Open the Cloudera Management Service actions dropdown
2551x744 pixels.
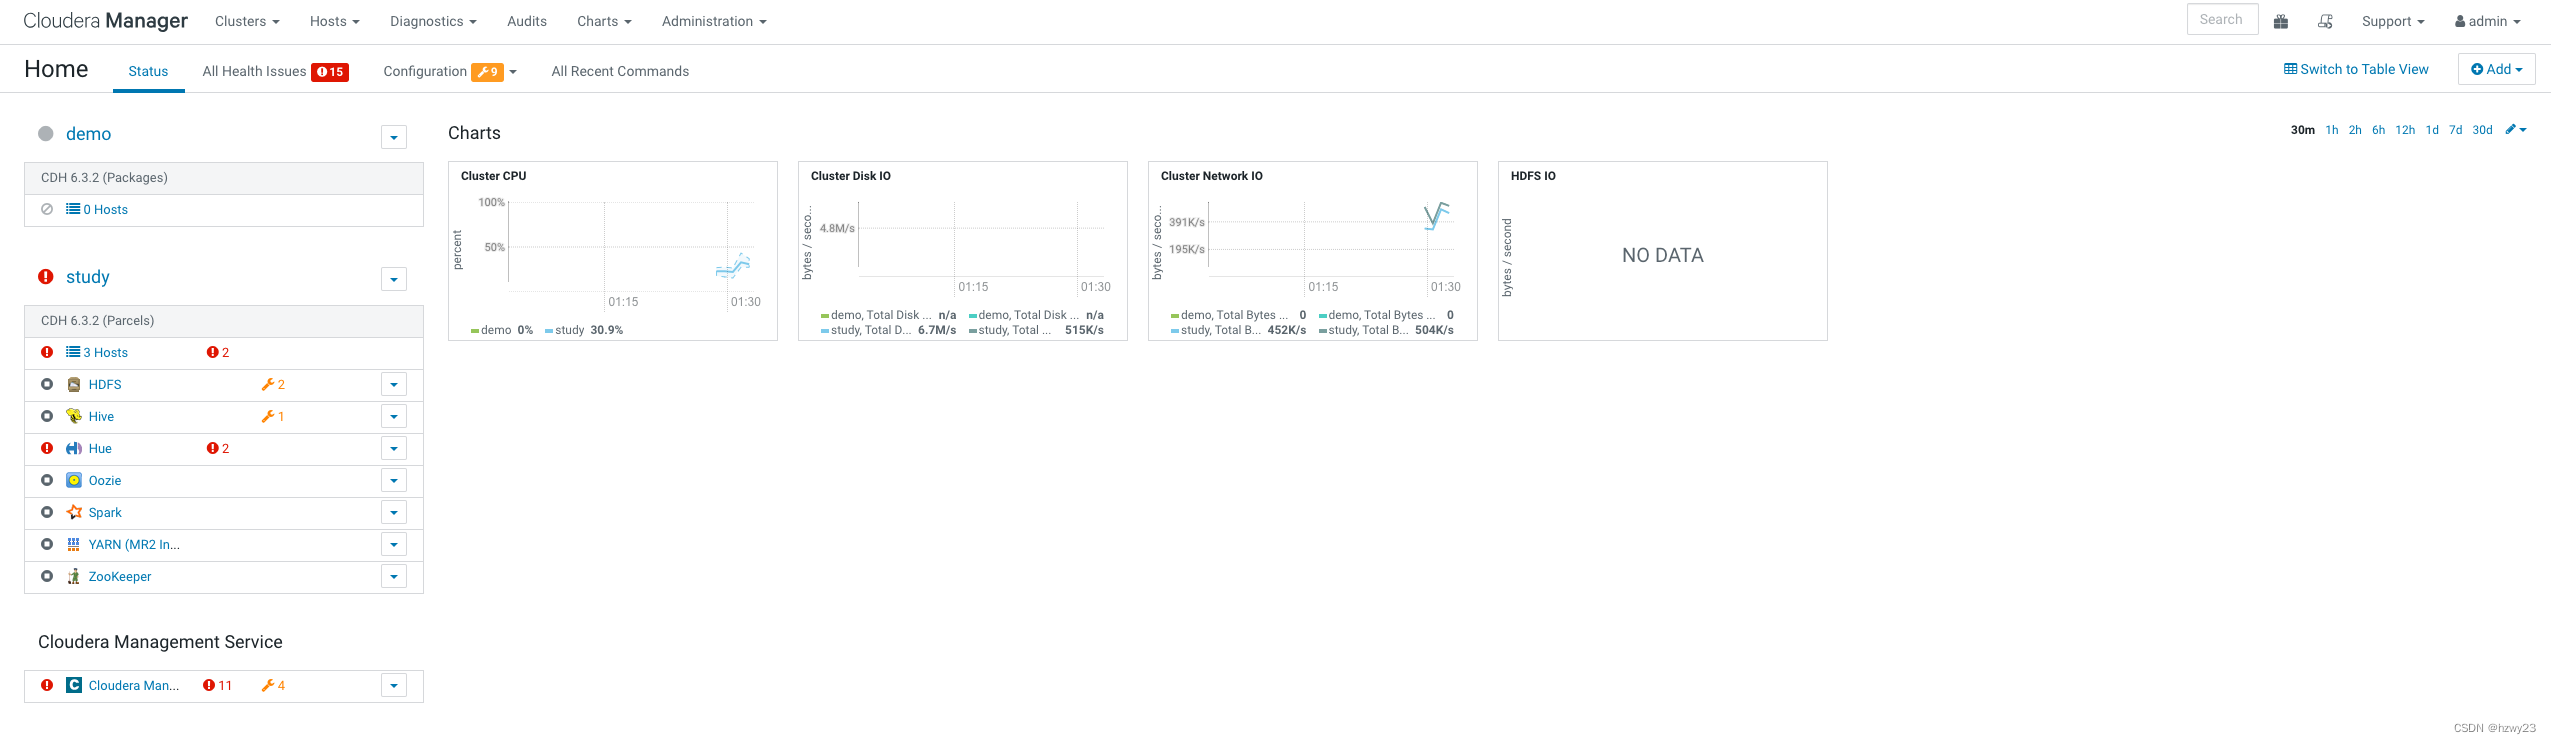point(394,686)
